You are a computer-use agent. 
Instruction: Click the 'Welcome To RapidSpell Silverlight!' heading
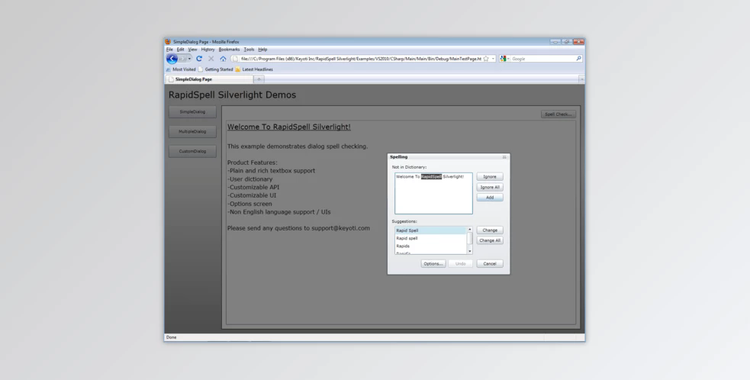(289, 127)
